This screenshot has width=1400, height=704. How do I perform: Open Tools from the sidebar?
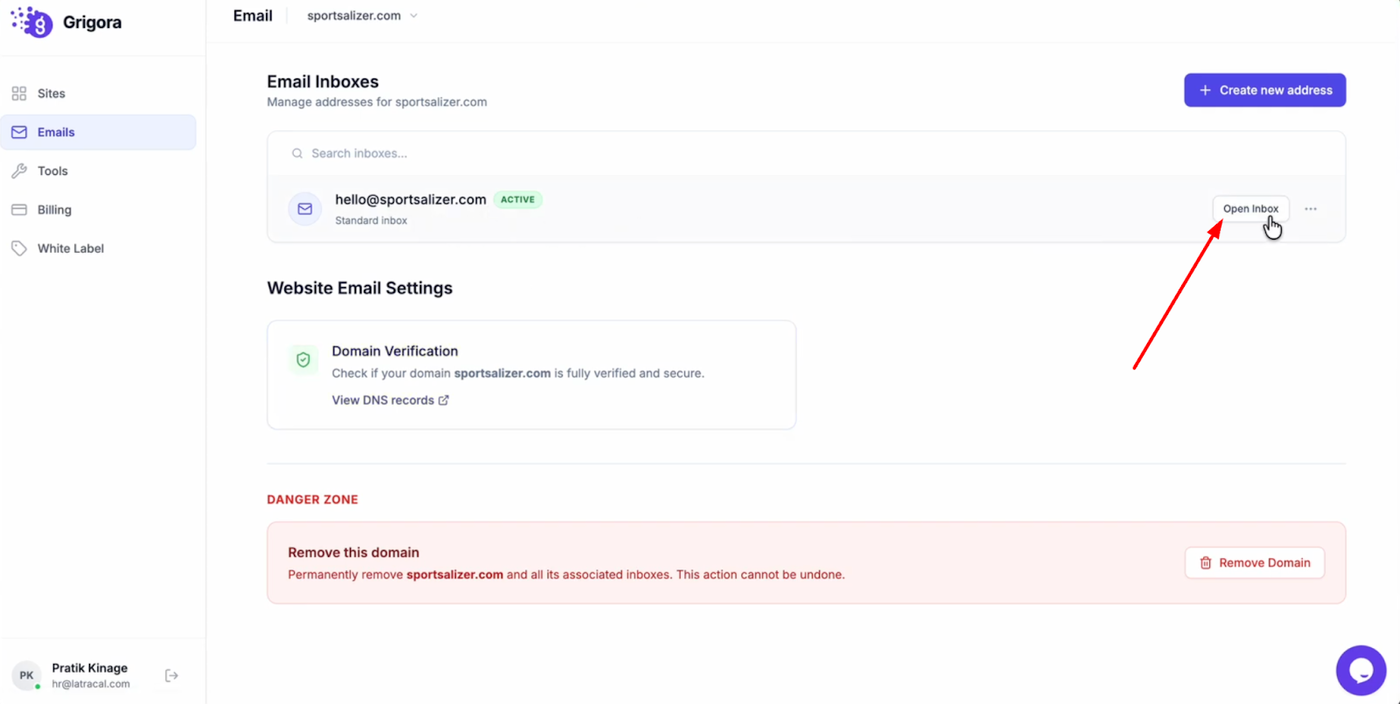click(52, 171)
